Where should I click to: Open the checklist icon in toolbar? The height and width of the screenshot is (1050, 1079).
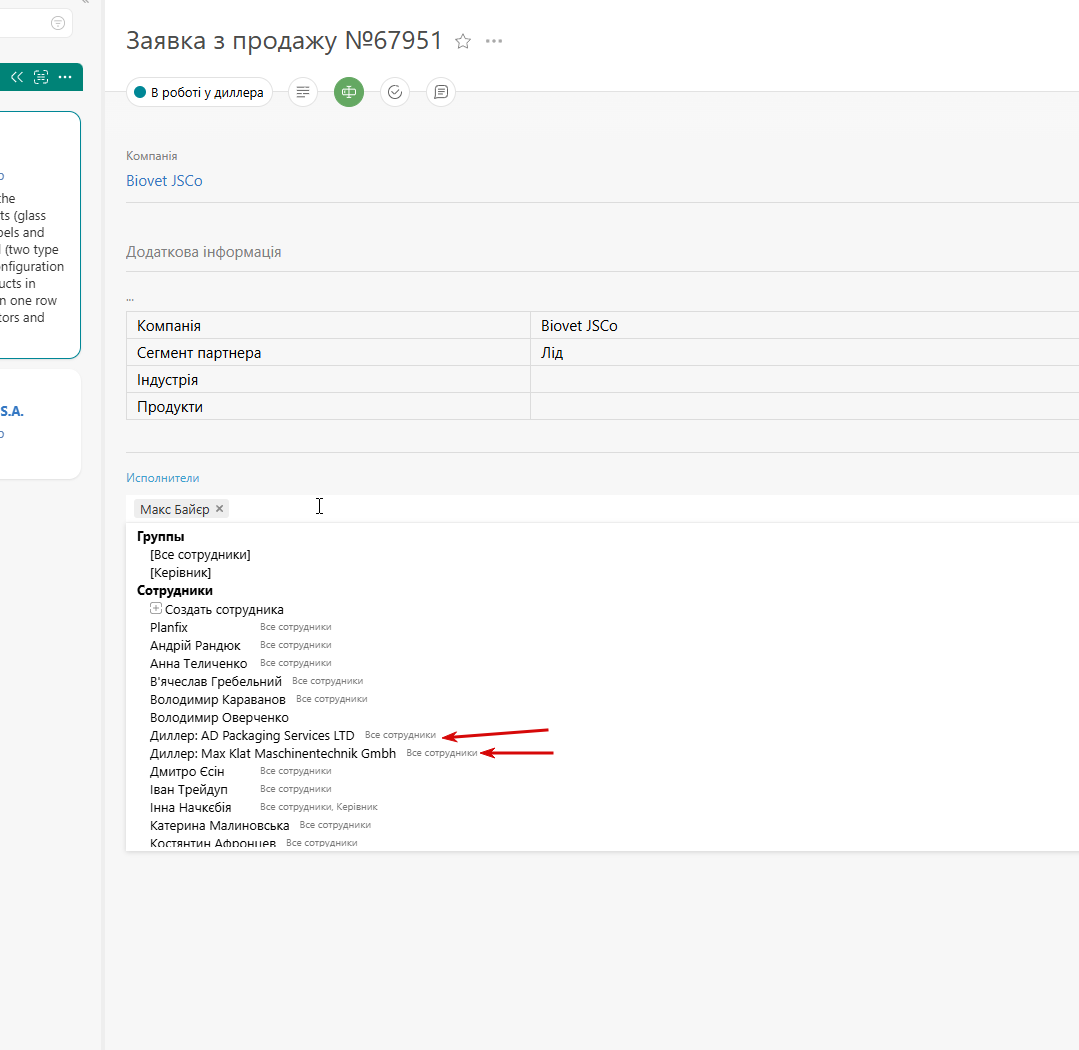395,92
